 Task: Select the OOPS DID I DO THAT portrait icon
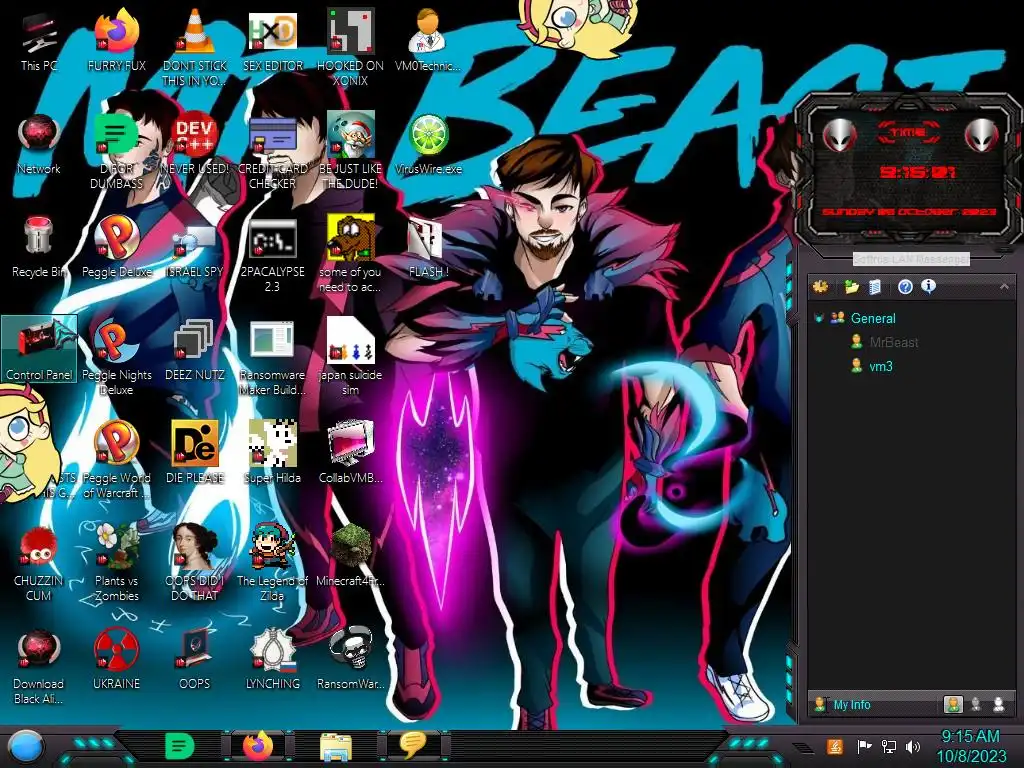[x=195, y=563]
